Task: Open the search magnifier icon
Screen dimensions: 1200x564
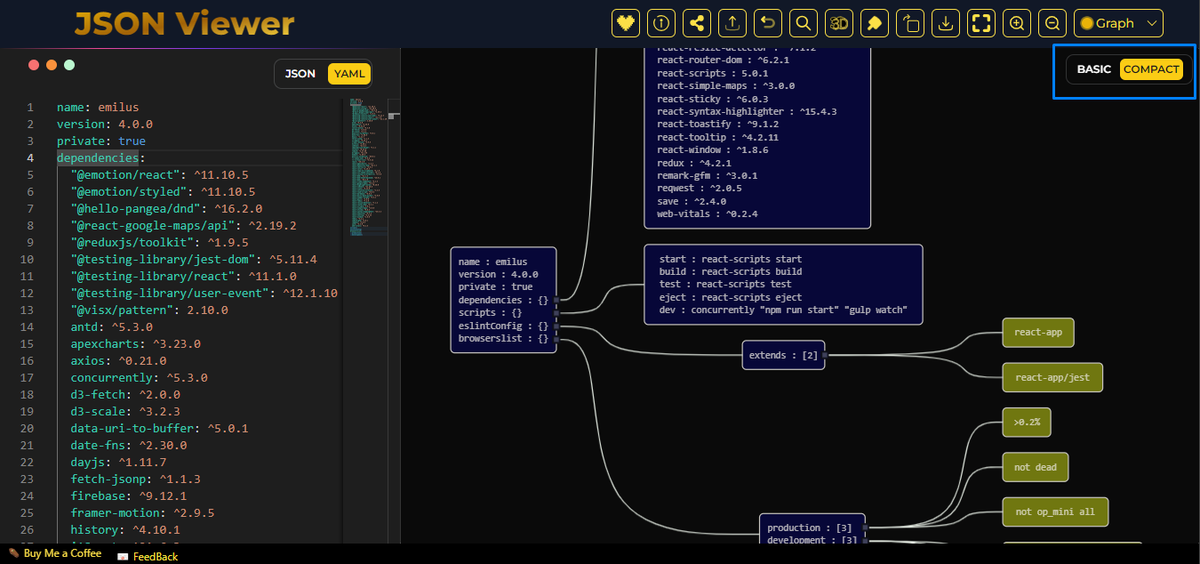Action: tap(802, 23)
